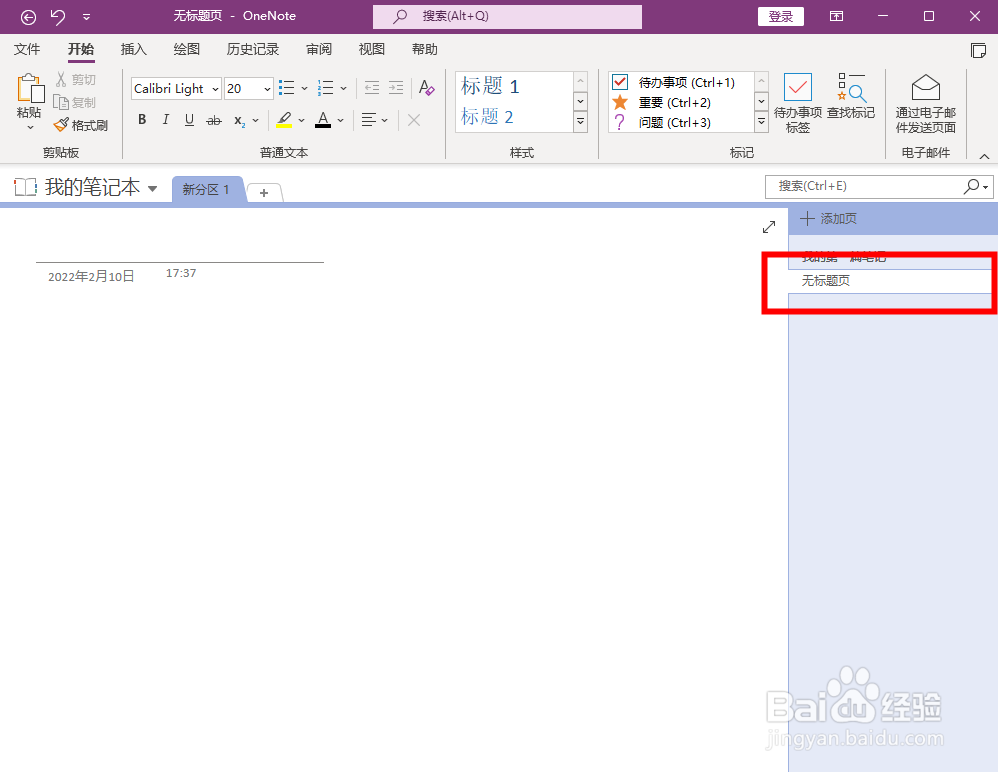Open the 审阅 tab
This screenshot has height=772, width=998.
click(319, 49)
